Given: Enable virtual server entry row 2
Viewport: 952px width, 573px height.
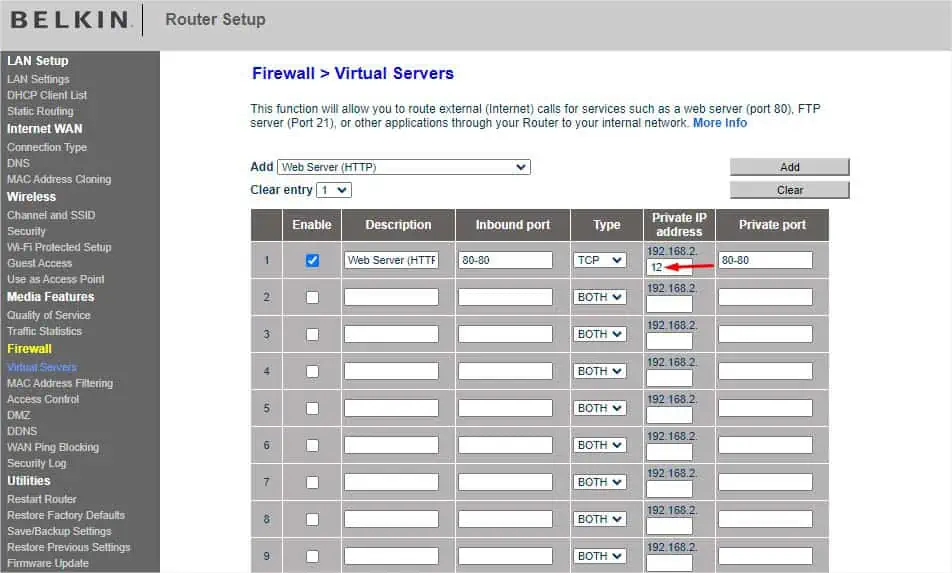Looking at the screenshot, I should click(x=312, y=297).
